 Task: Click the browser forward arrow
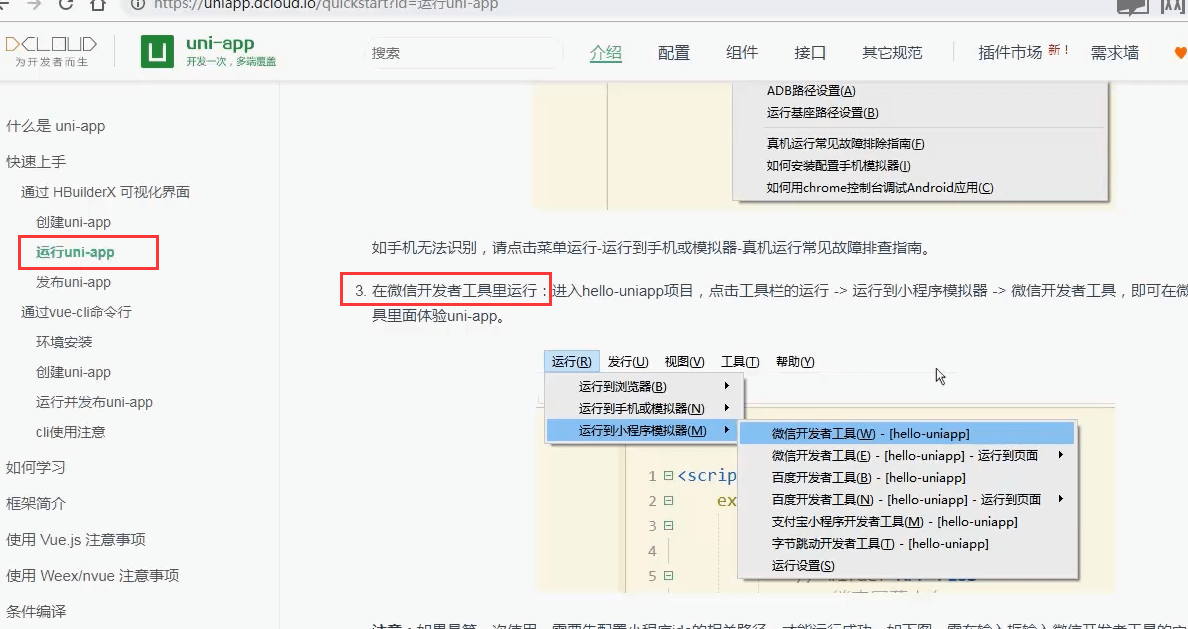[x=34, y=4]
